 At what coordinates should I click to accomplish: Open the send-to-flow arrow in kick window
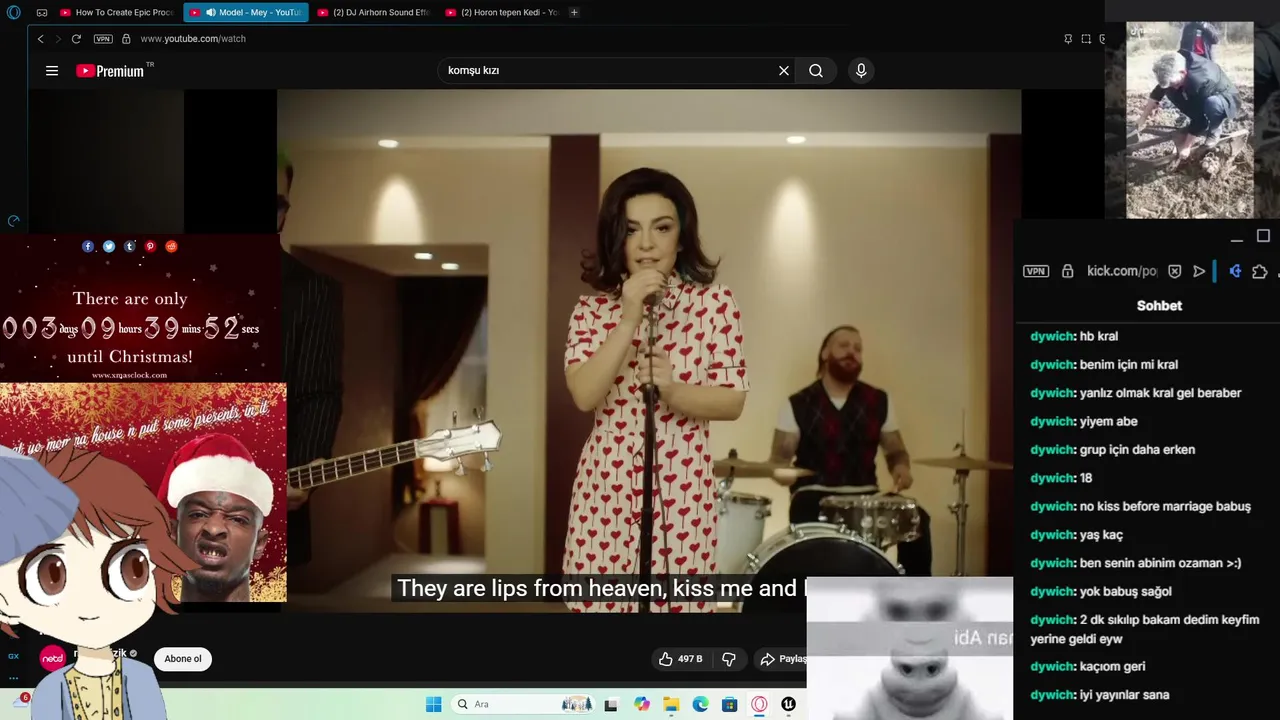1199,271
